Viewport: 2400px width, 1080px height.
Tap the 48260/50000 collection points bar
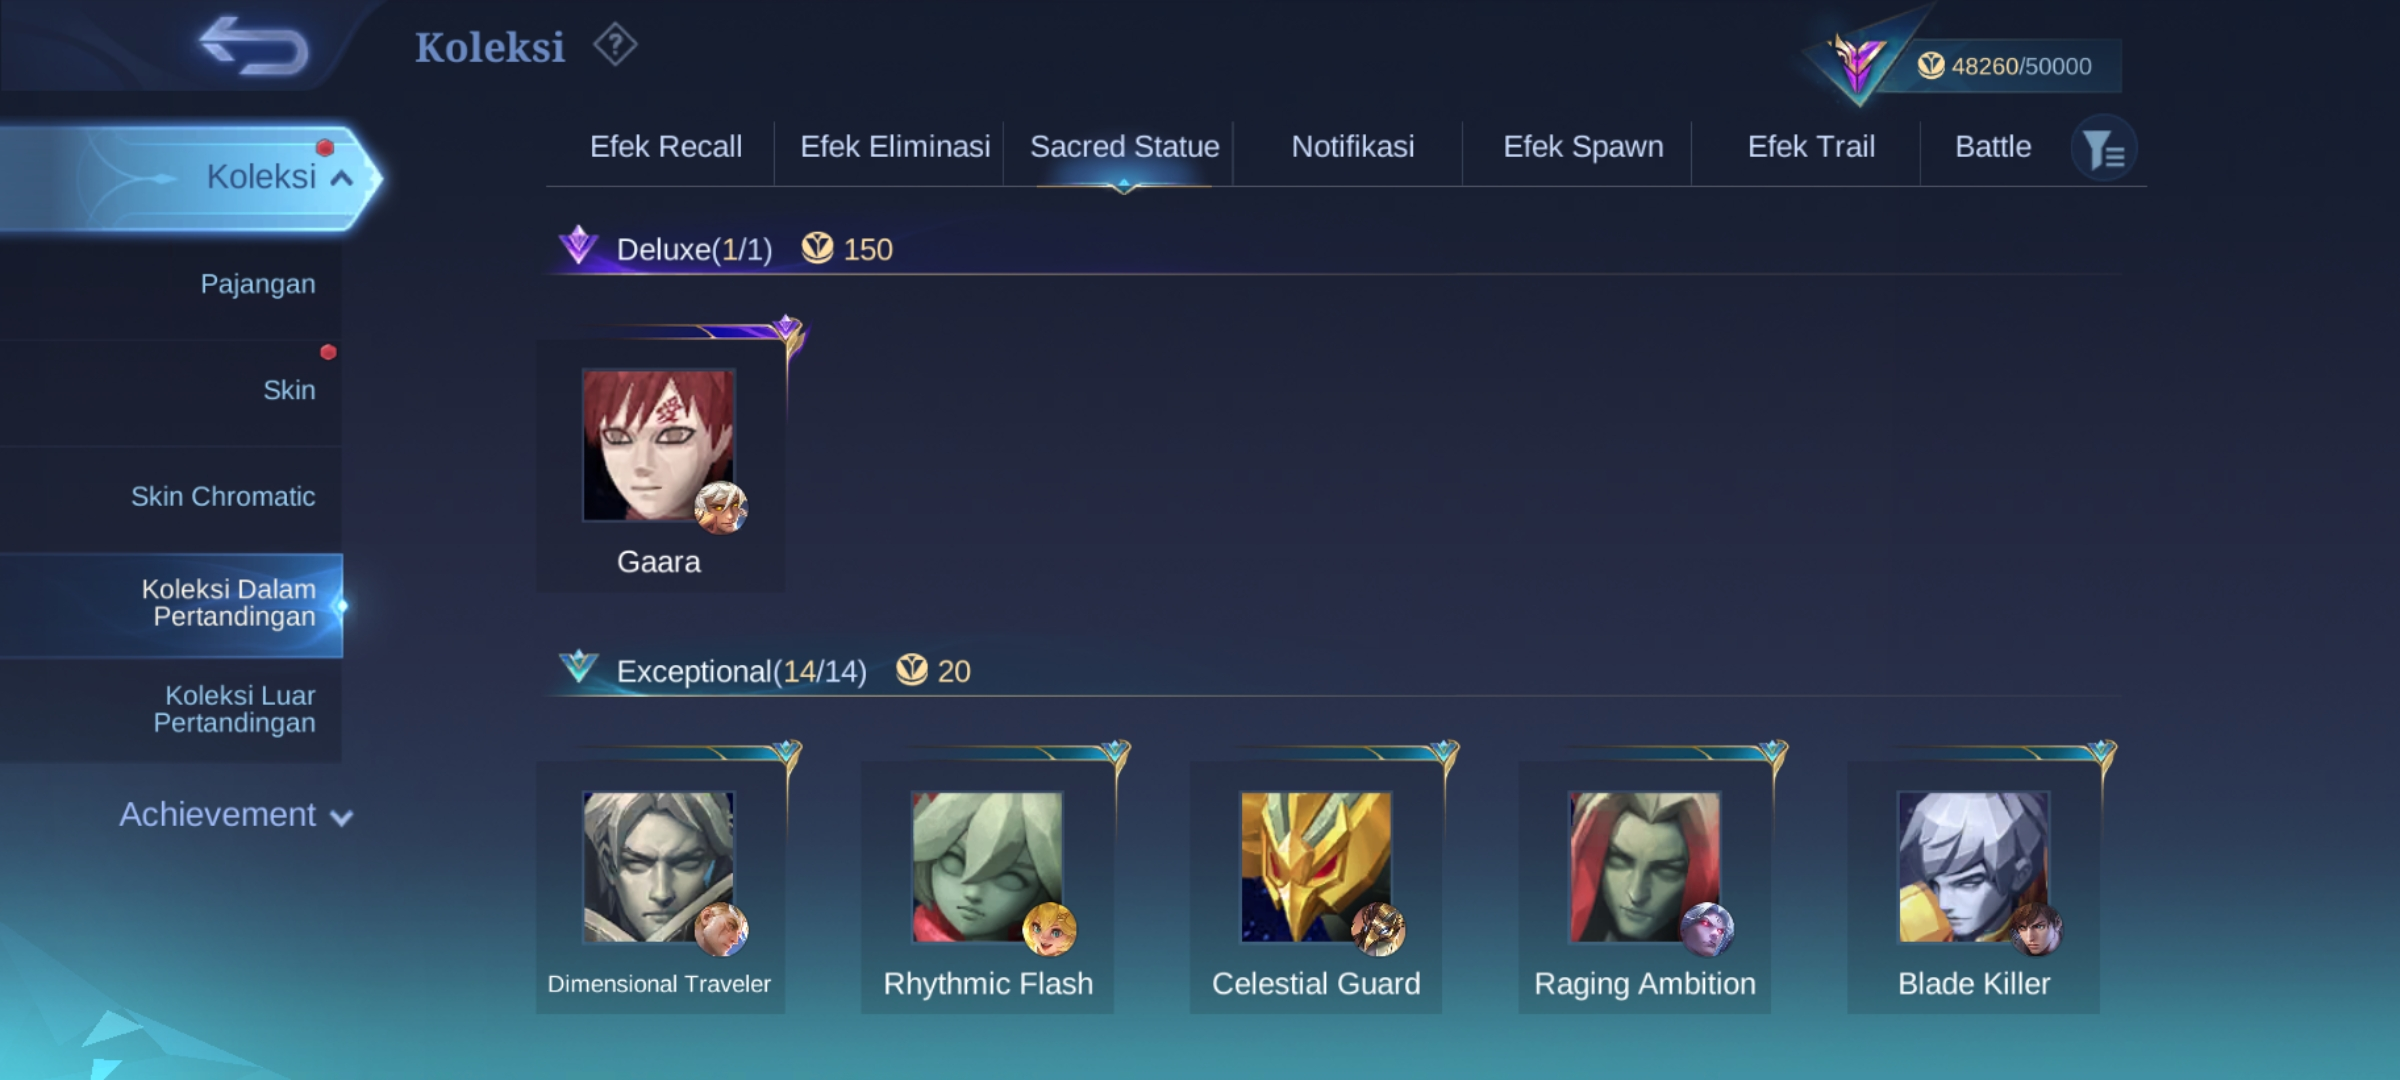[x=2004, y=66]
